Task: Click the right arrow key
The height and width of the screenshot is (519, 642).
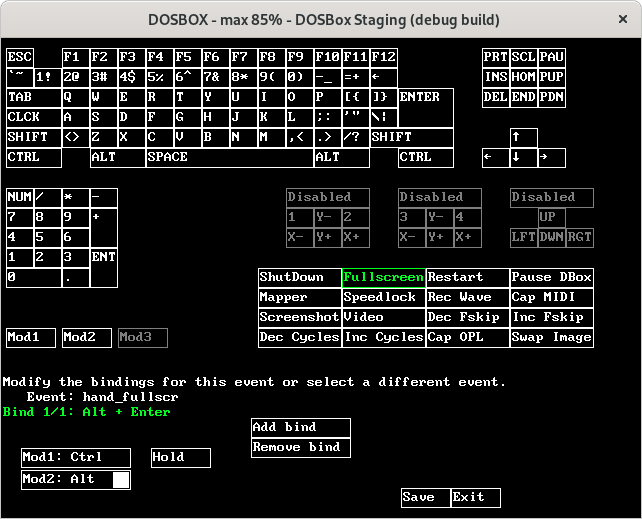Action: [x=552, y=158]
